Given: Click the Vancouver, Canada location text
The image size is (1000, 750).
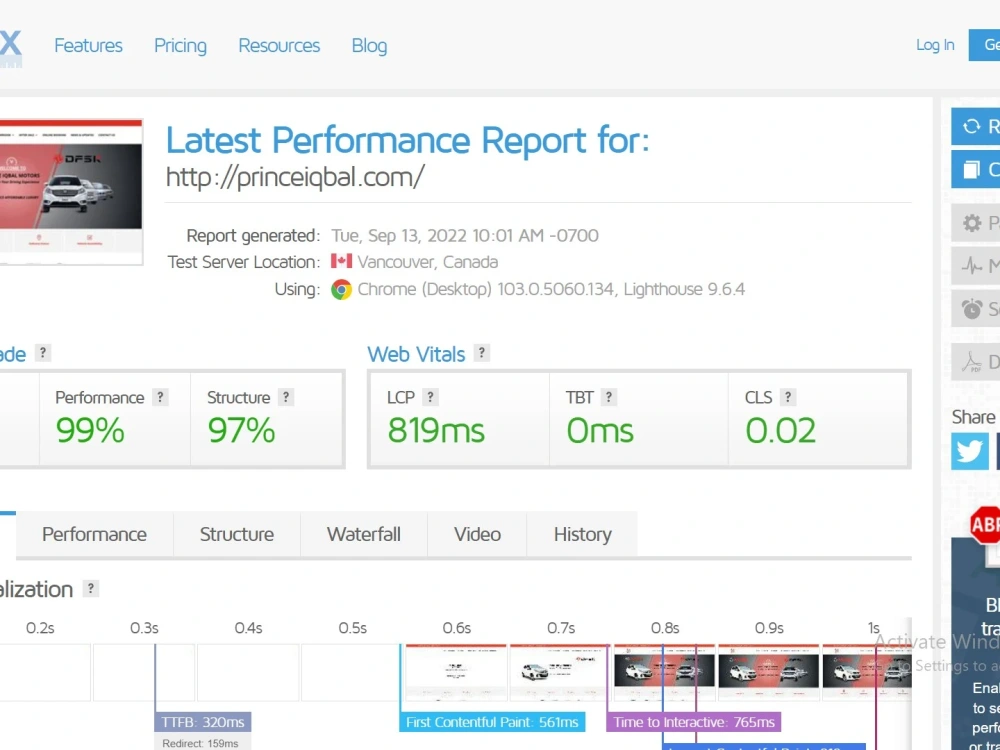Looking at the screenshot, I should (427, 262).
